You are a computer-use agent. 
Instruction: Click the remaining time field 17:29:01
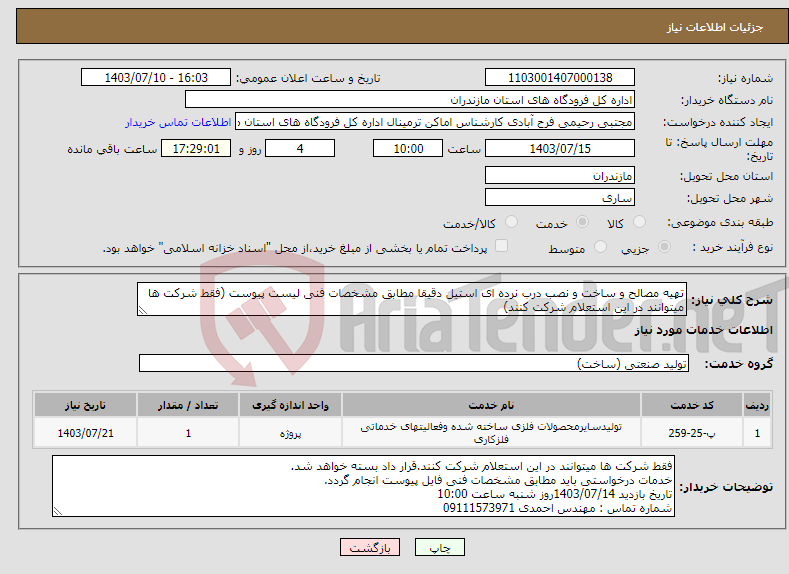(x=196, y=148)
